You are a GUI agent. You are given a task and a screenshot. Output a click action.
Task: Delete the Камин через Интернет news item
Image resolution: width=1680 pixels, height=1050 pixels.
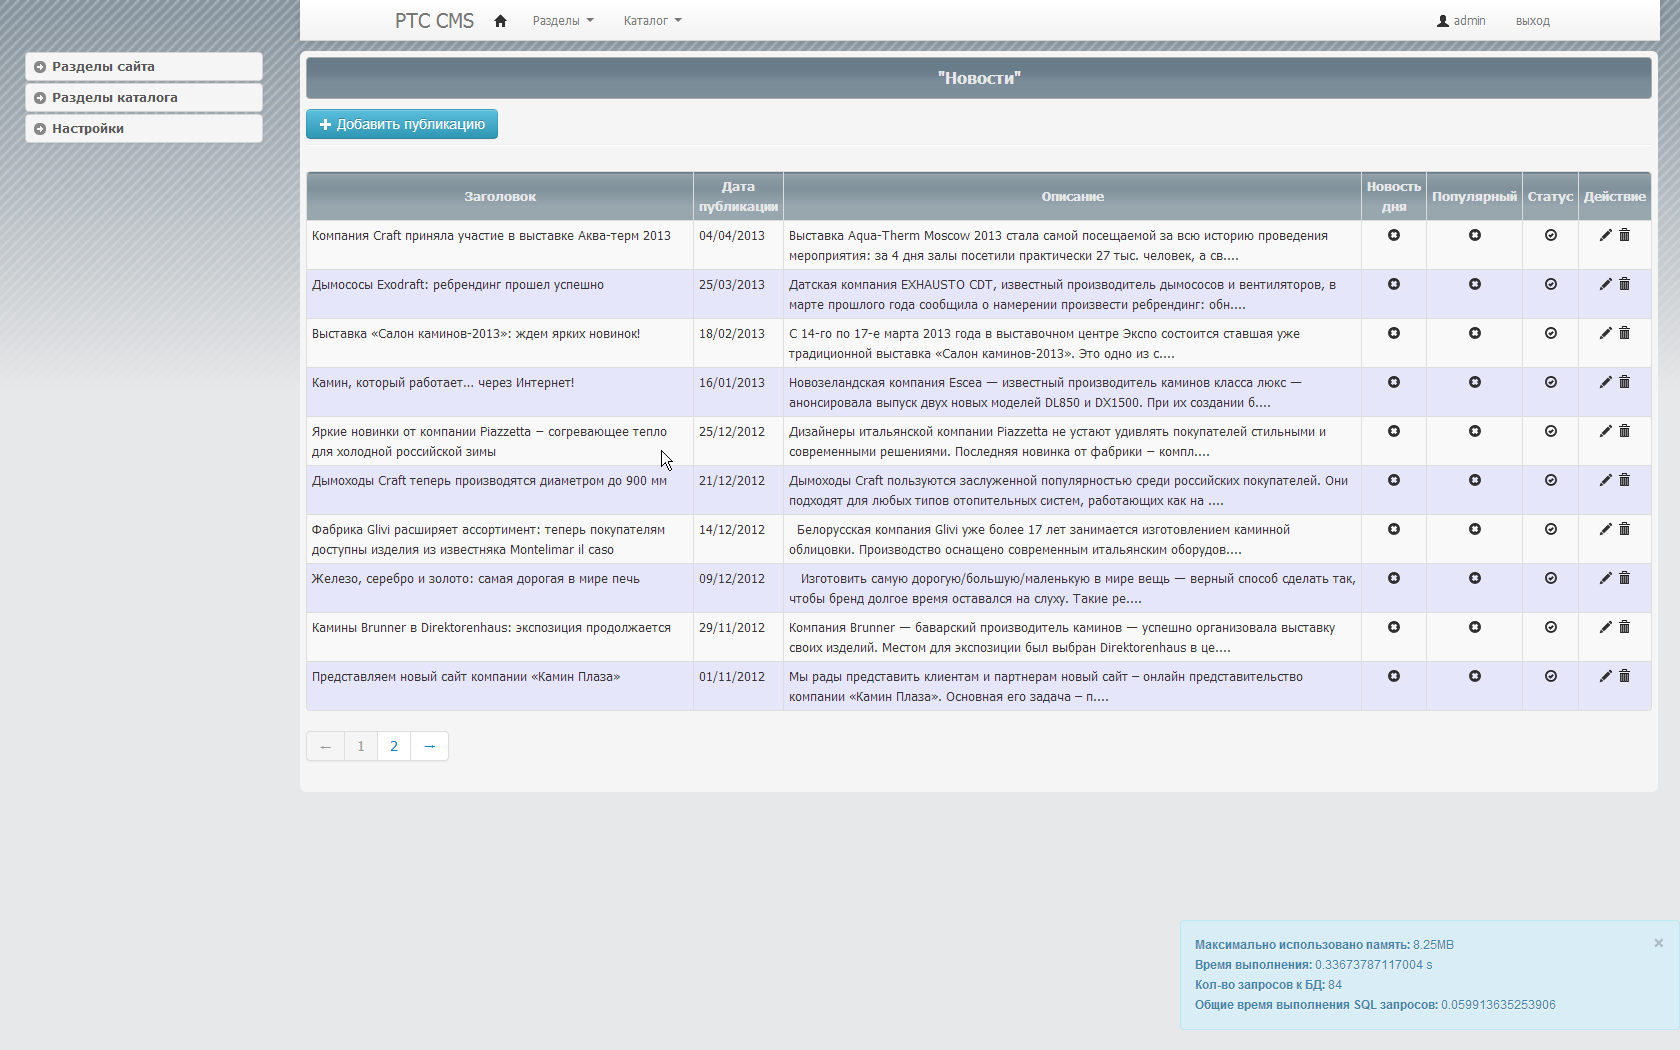tap(1624, 382)
